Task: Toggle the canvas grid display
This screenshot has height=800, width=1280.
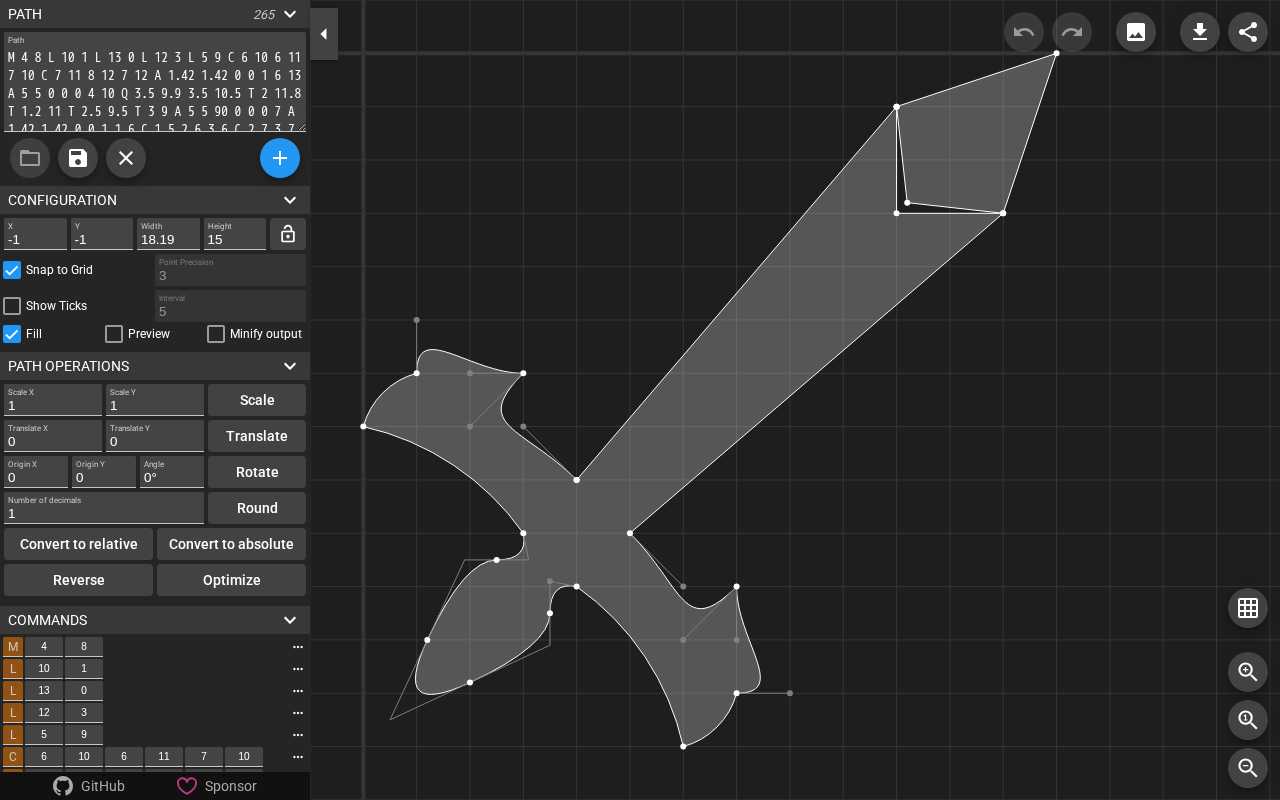Action: (1247, 608)
